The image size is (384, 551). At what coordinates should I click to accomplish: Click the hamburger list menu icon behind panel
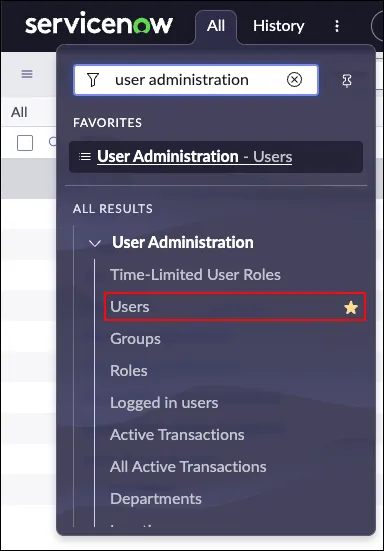27,74
